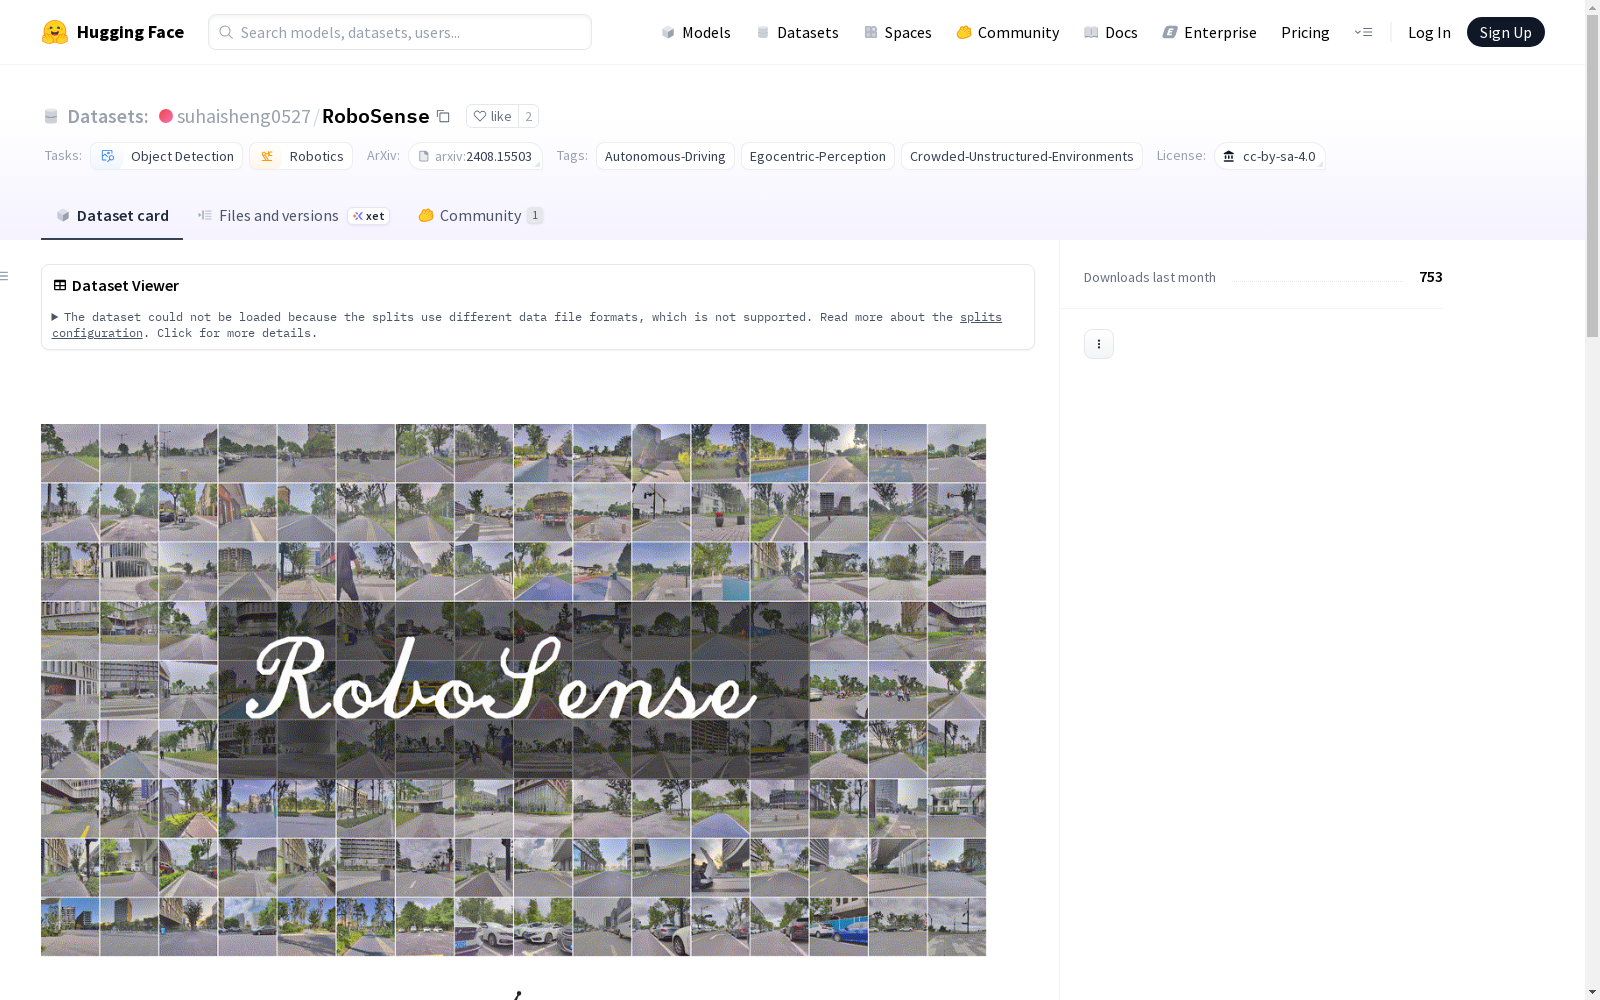Focus the search models, datasets, users field
This screenshot has width=1600, height=1000.
[x=400, y=32]
